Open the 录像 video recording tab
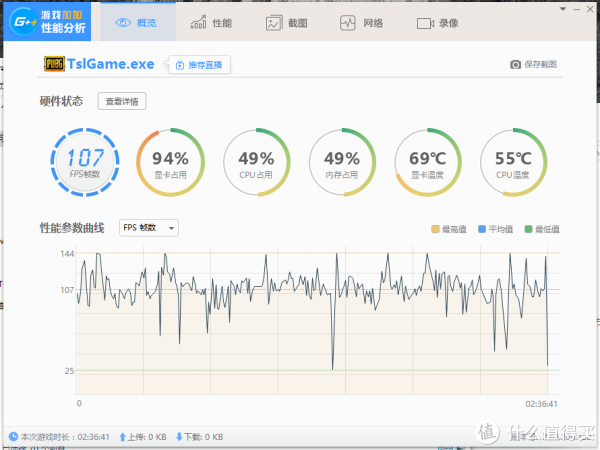Screen dimensions: 600x450 pyautogui.click(x=436, y=22)
